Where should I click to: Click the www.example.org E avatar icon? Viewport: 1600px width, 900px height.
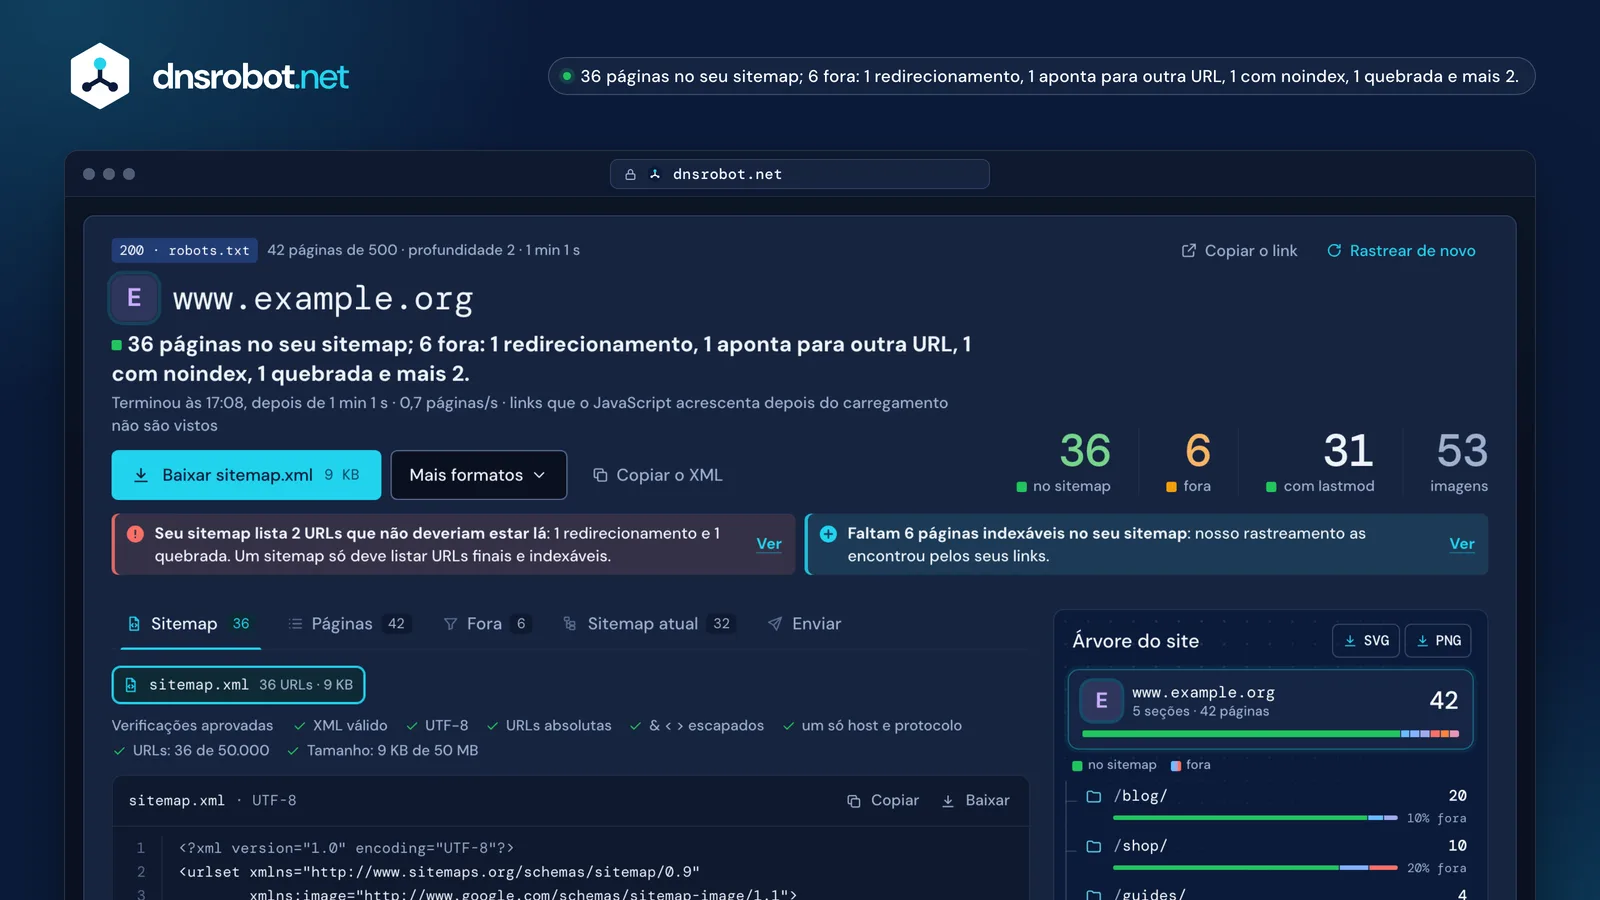(134, 298)
